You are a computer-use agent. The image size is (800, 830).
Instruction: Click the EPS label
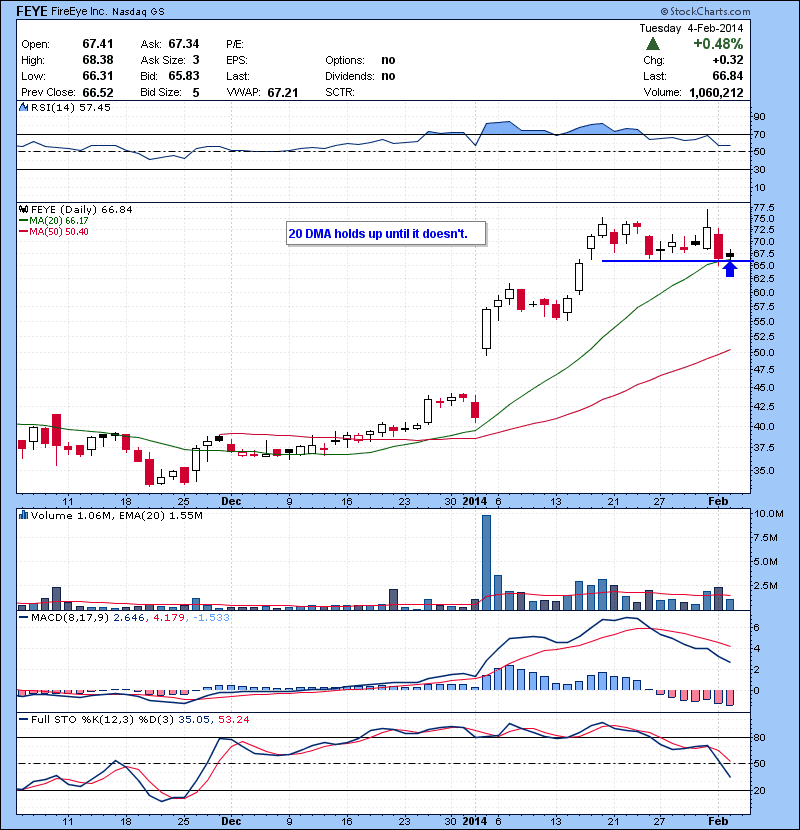tap(237, 60)
